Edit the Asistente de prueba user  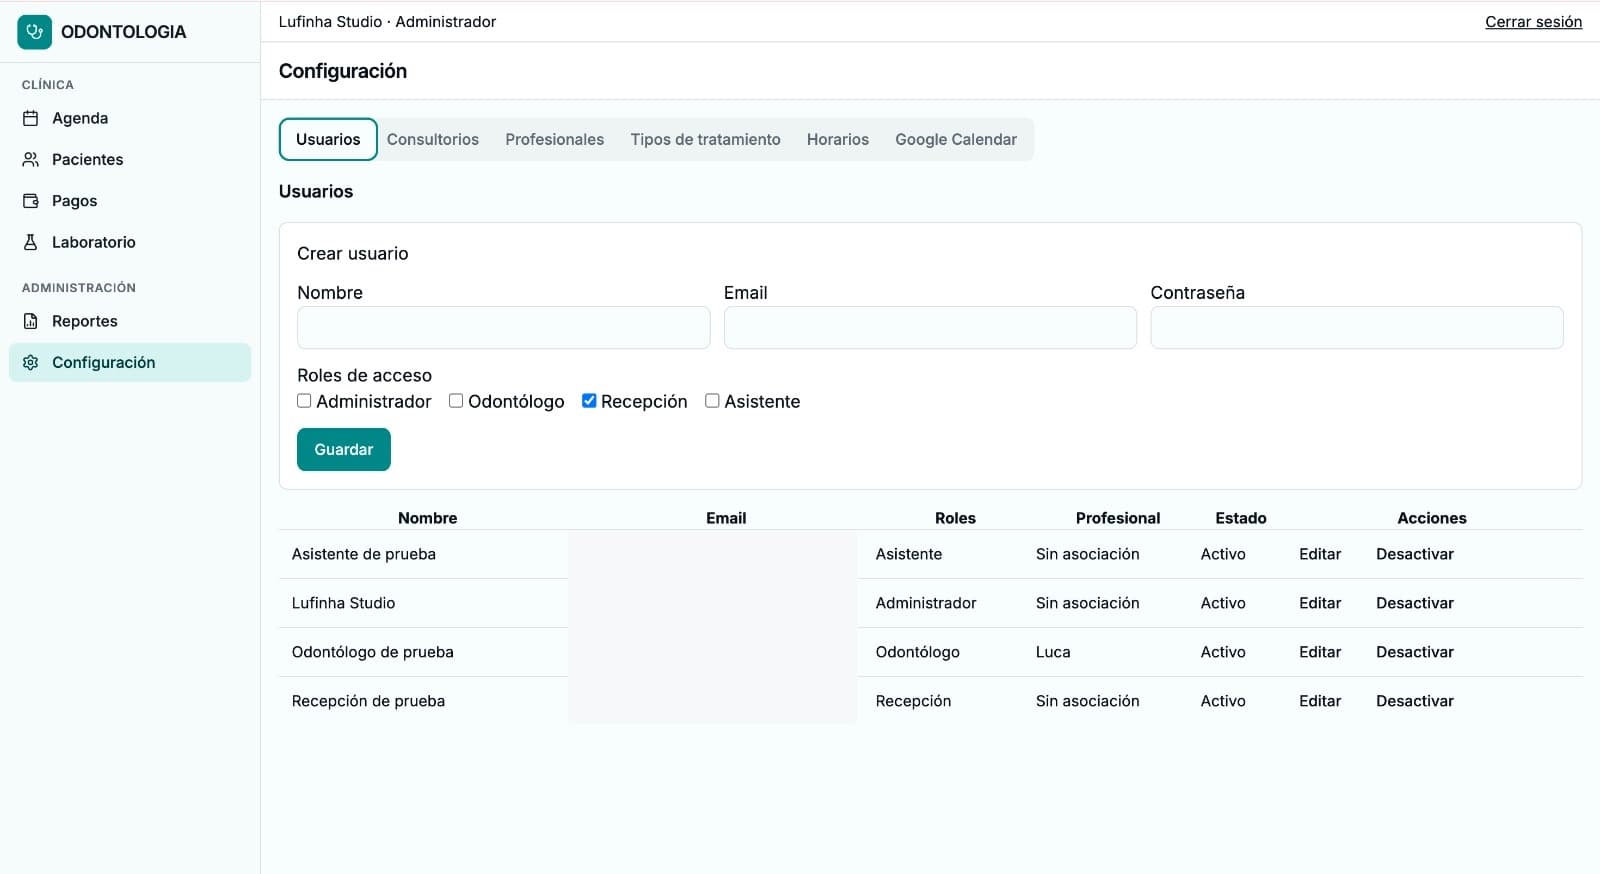pos(1320,554)
